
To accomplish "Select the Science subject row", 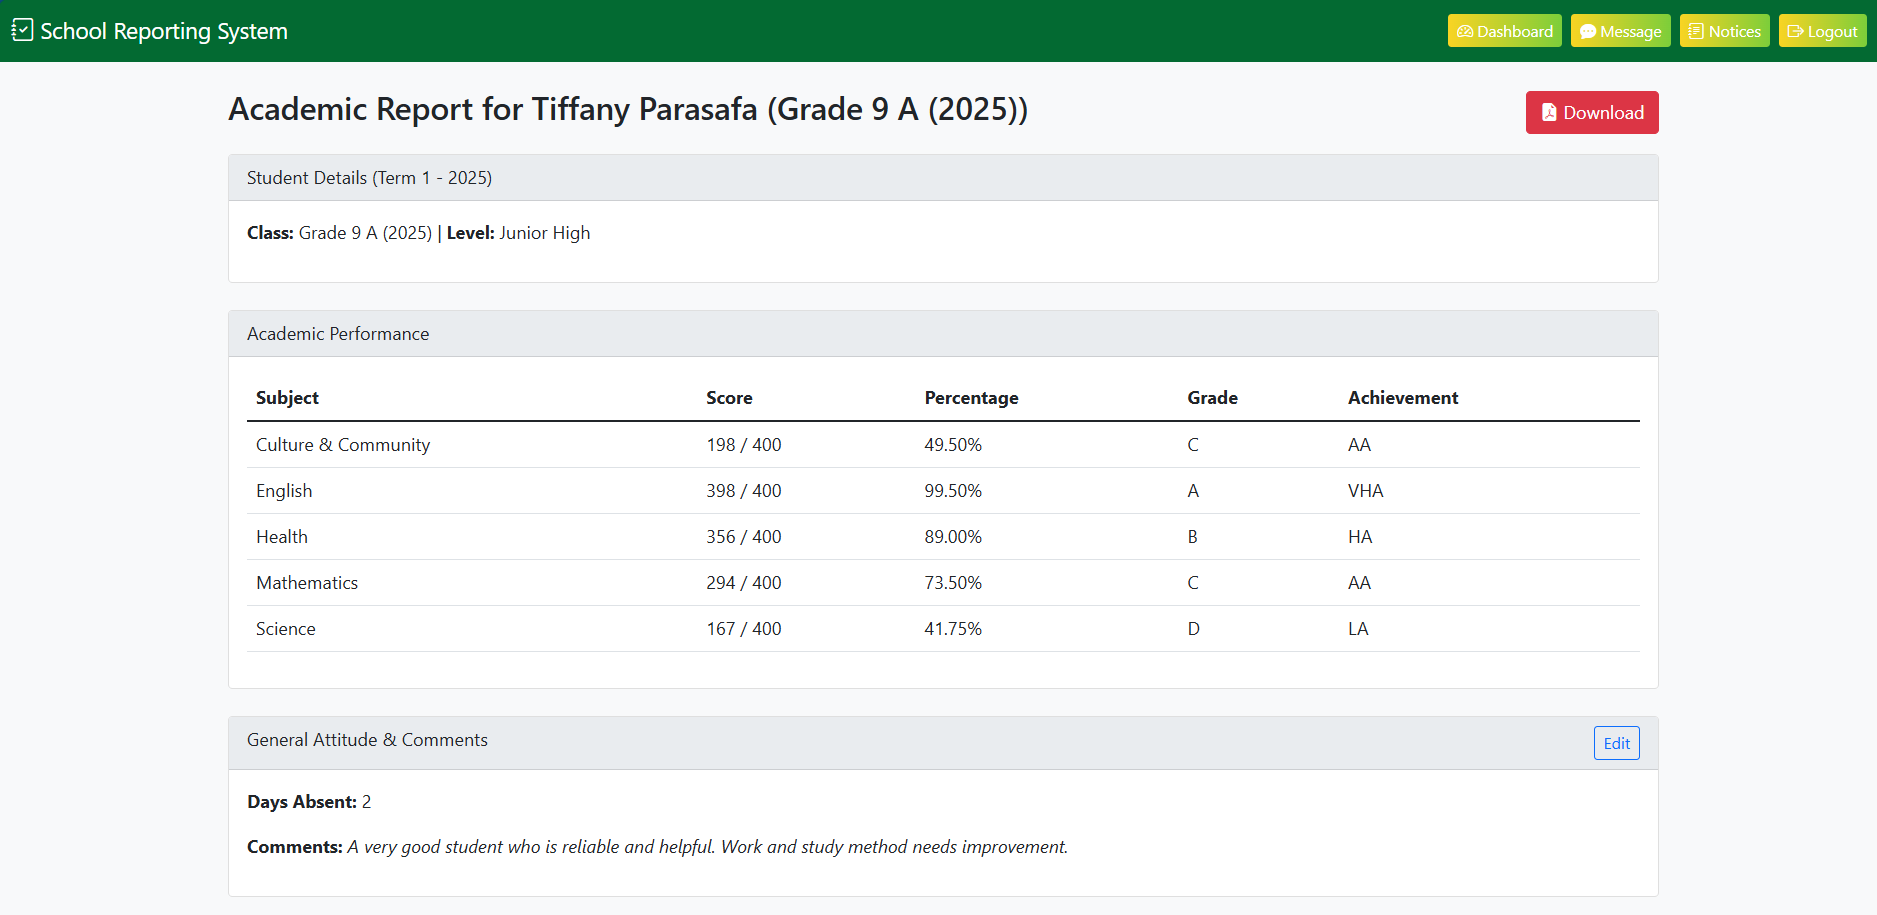I will pyautogui.click(x=286, y=629).
